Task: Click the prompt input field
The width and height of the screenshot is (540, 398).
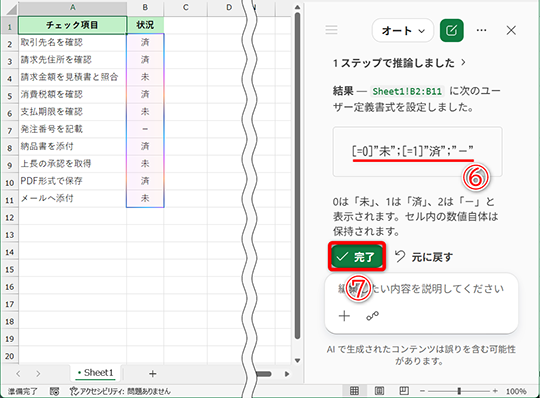Action: [421, 289]
